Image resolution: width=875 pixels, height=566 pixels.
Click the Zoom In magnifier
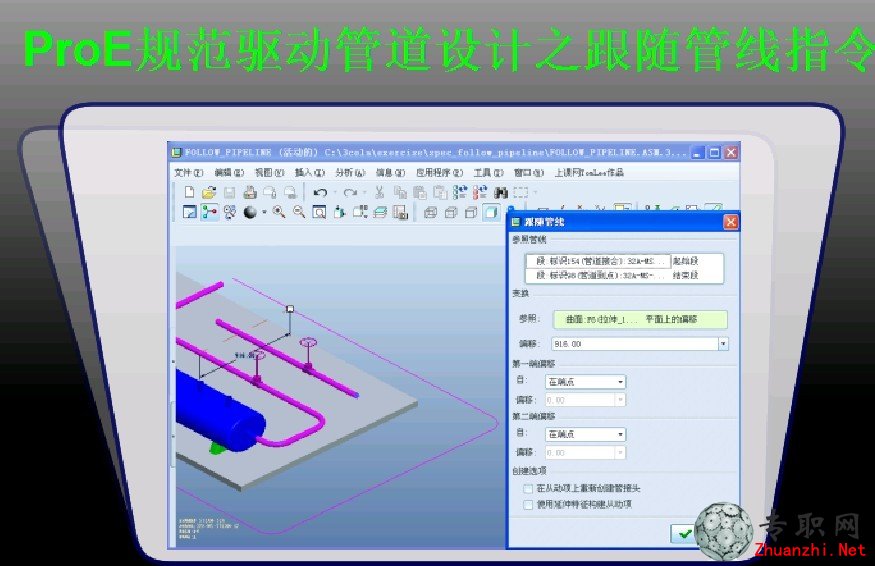[279, 212]
